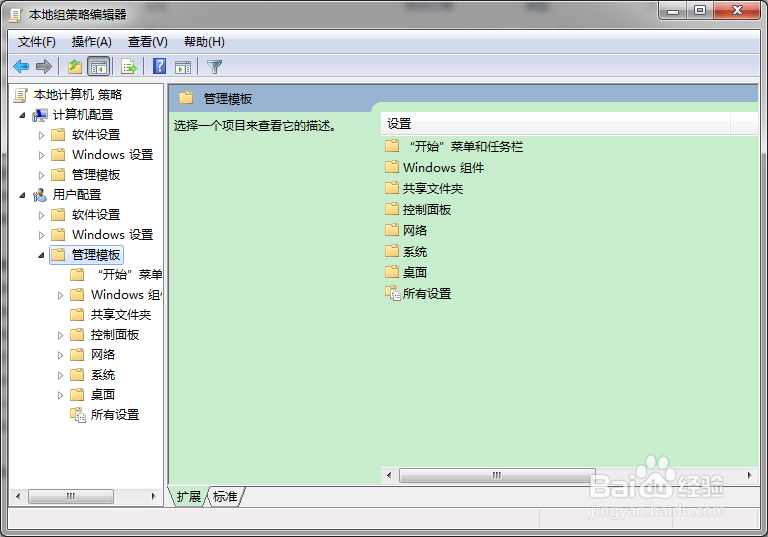
Task: Click the 计算机配置 computer icon in tree
Action: point(40,115)
